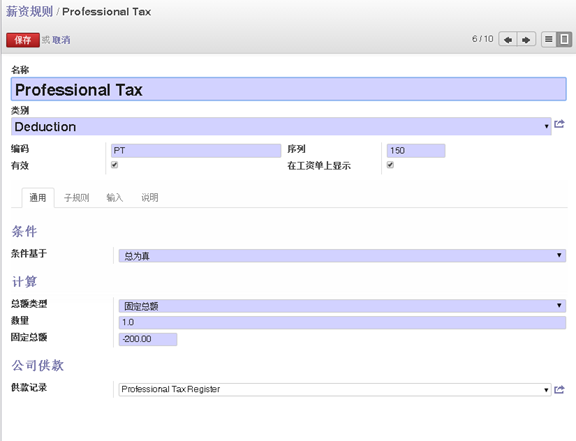Image resolution: width=576 pixels, height=441 pixels.
Task: Toggle 在工资单上显示 checkbox
Action: coord(390,165)
